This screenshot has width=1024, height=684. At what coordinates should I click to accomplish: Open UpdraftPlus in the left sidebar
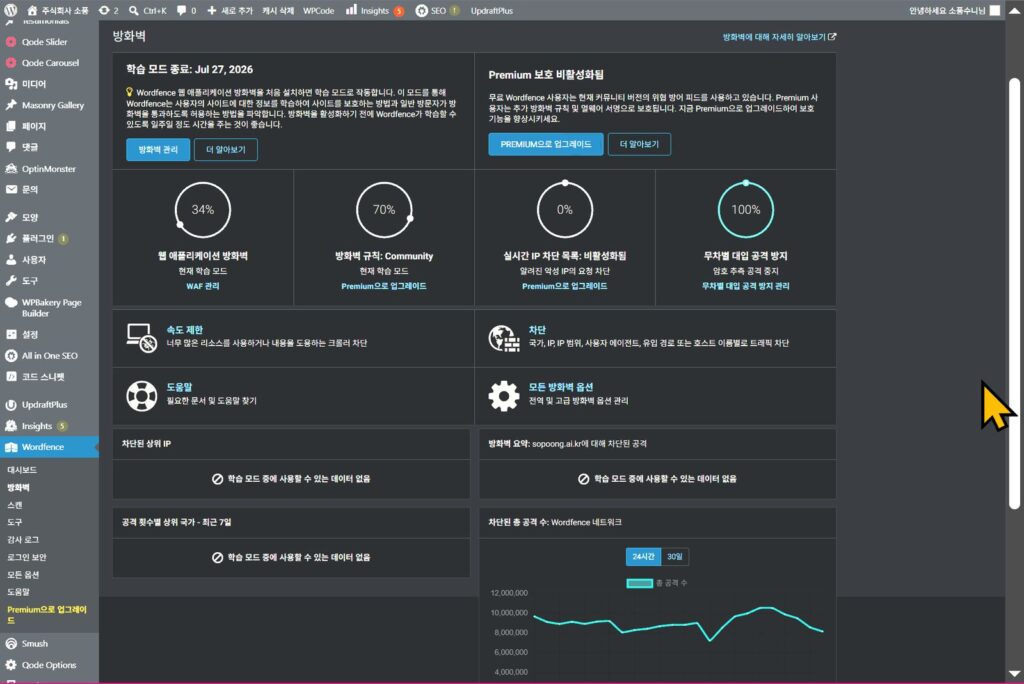click(x=44, y=404)
